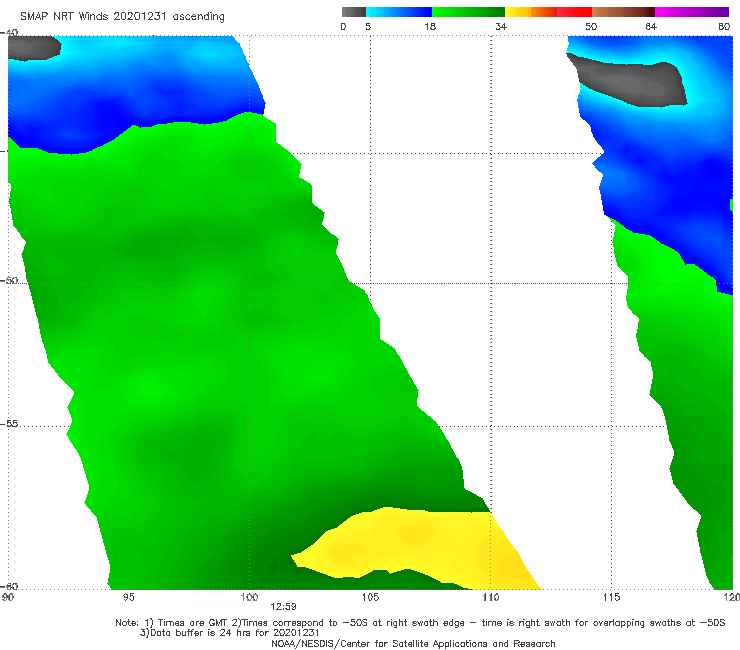Click the latitude label '-55'

pos(9,423)
